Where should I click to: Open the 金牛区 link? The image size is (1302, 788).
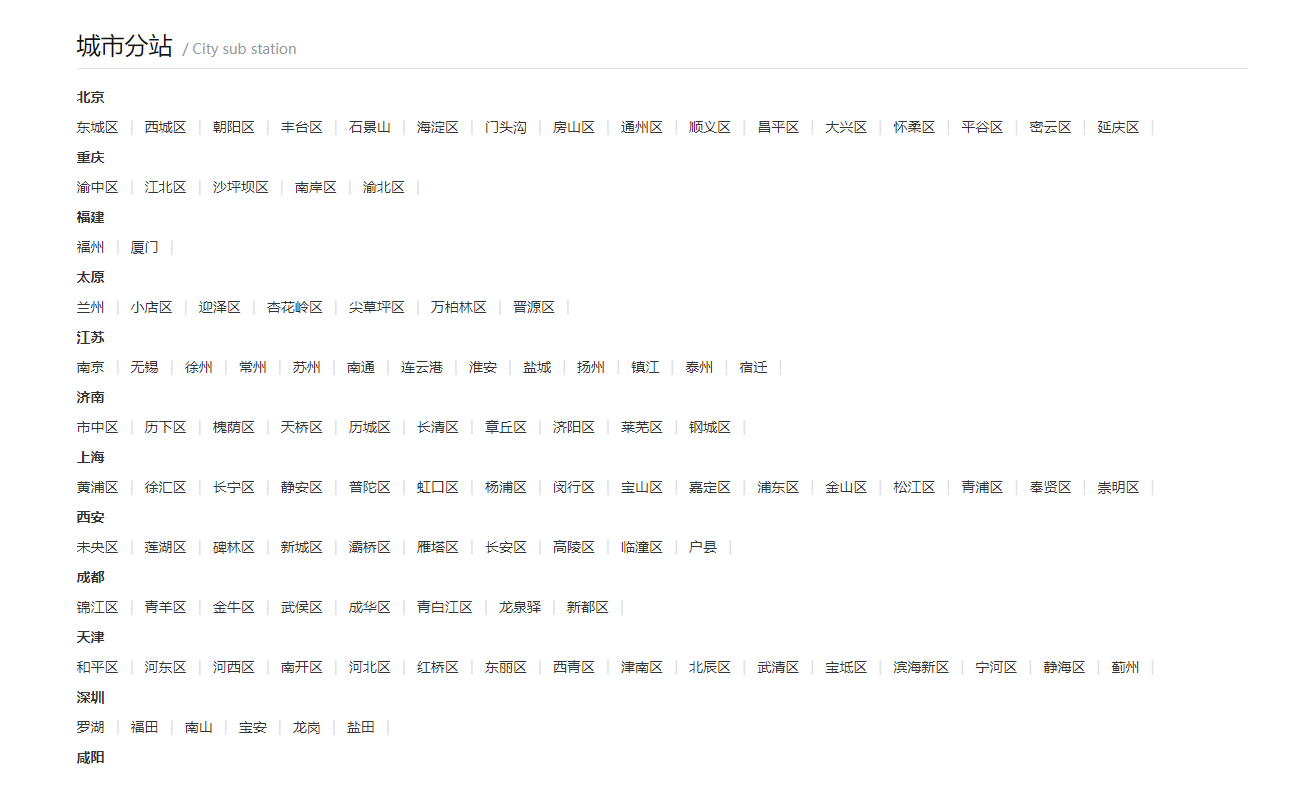click(x=233, y=607)
